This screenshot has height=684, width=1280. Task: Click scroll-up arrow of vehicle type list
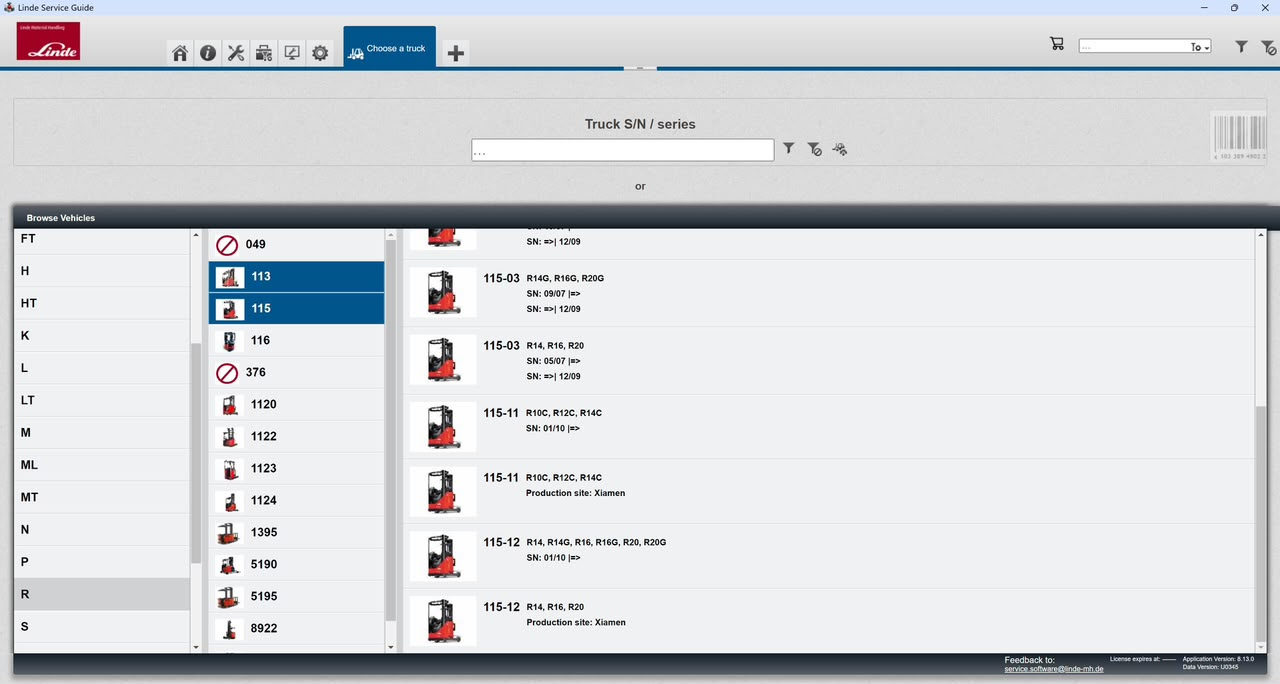click(196, 235)
